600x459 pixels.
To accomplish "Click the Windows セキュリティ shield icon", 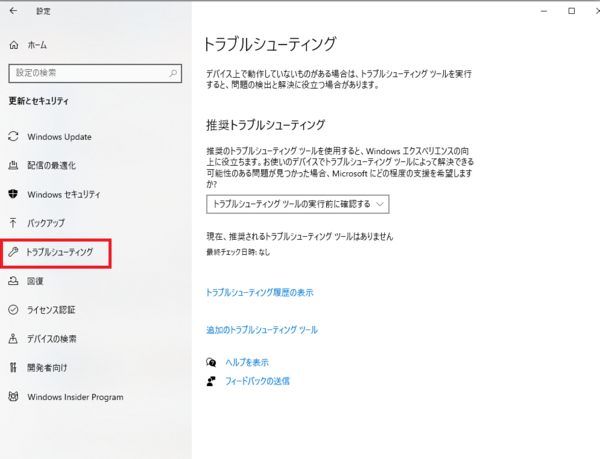I will pyautogui.click(x=13, y=194).
